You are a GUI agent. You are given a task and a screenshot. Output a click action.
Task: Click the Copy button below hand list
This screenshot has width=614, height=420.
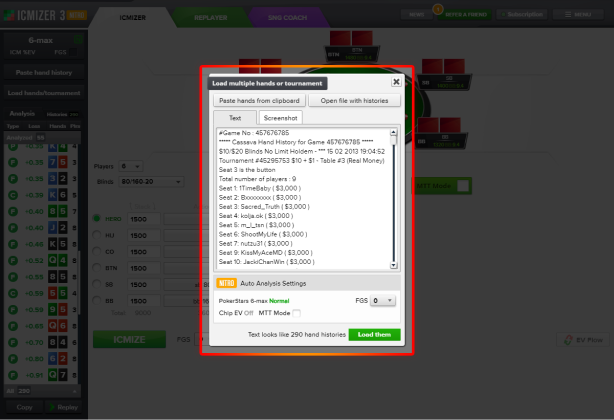pyautogui.click(x=24, y=407)
